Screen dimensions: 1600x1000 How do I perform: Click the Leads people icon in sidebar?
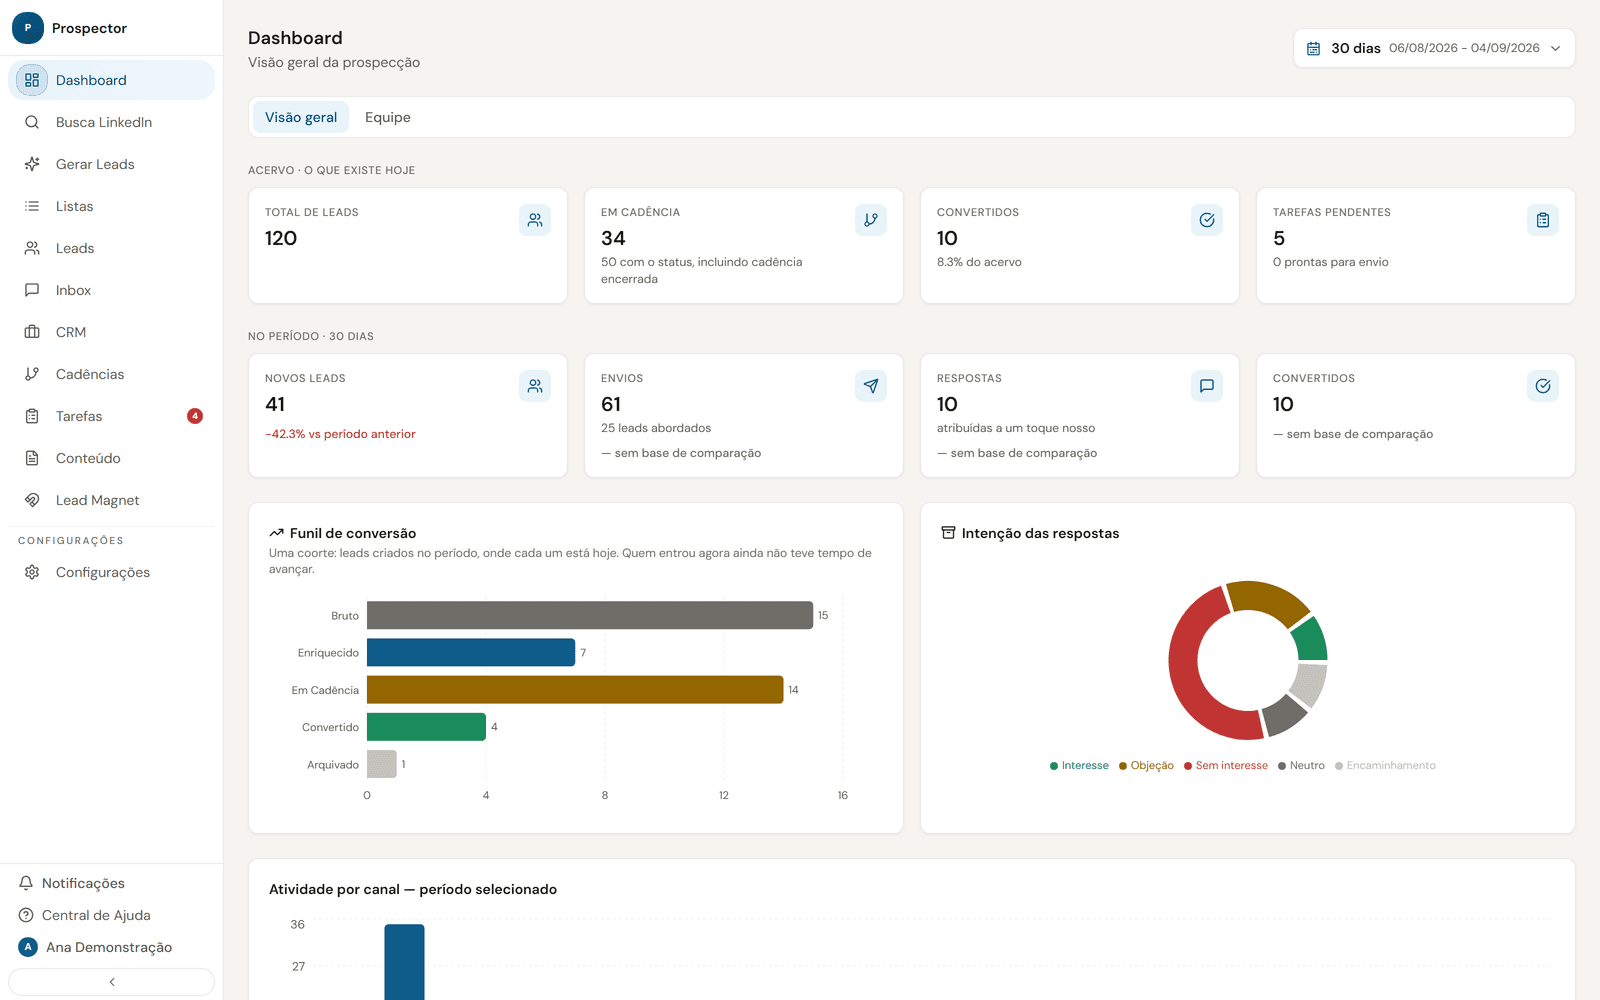(32, 248)
